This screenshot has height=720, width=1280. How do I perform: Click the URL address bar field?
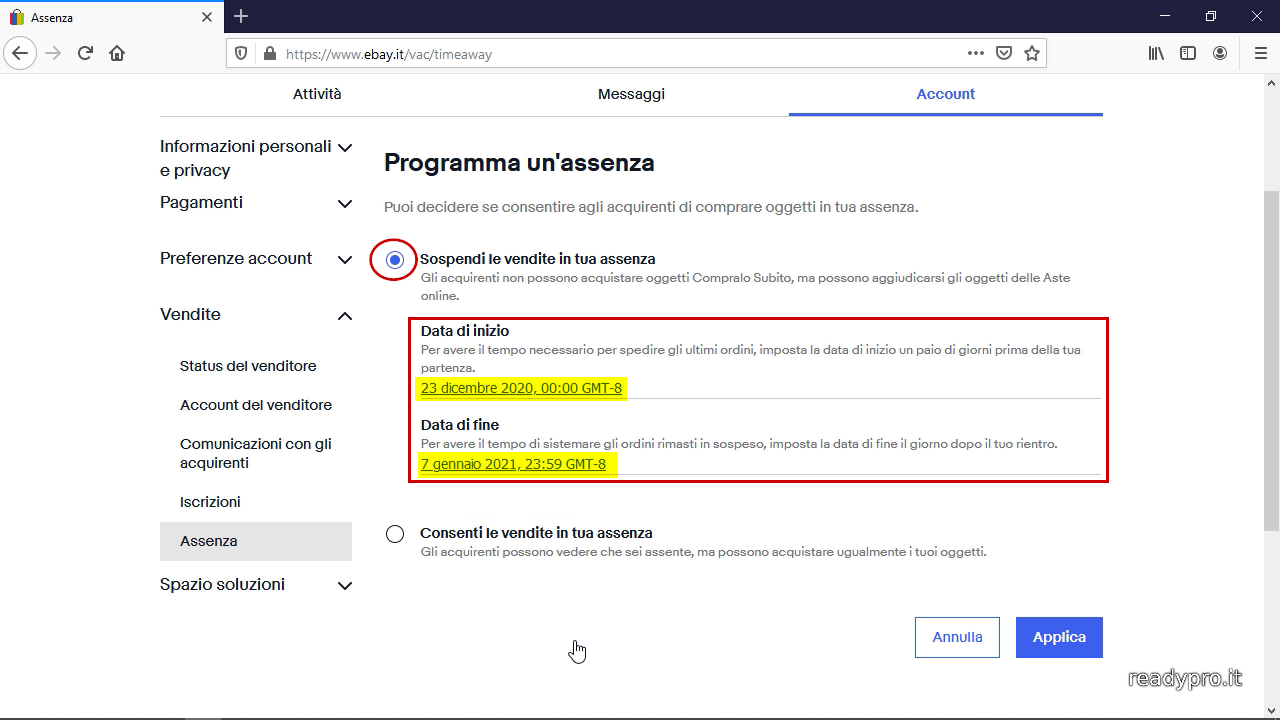[x=620, y=54]
